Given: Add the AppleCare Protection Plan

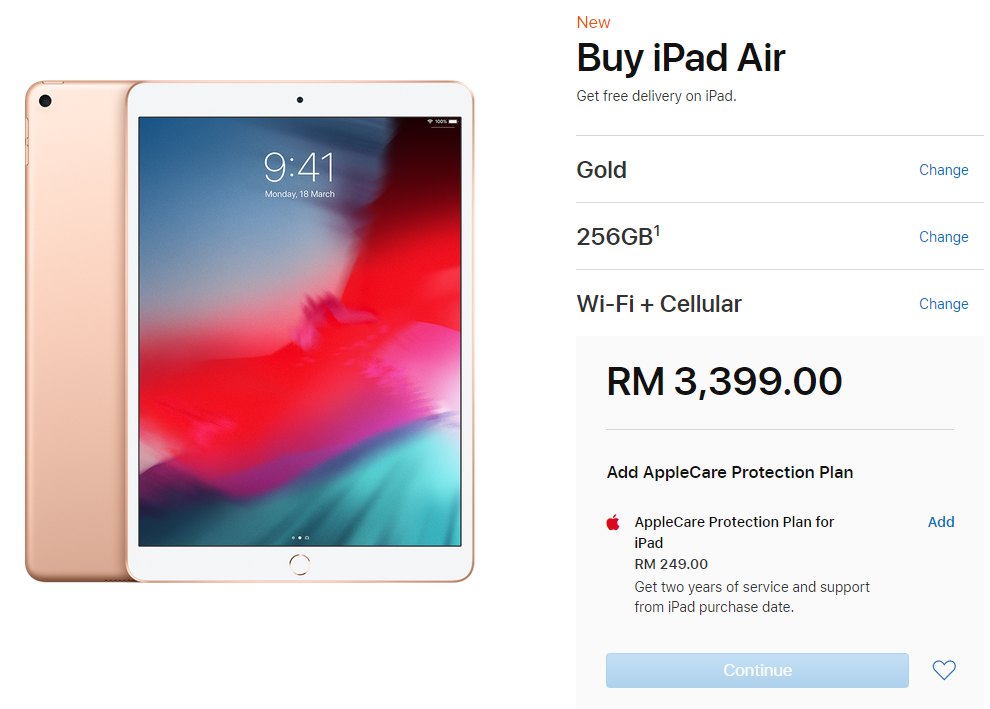Looking at the screenshot, I should point(941,522).
